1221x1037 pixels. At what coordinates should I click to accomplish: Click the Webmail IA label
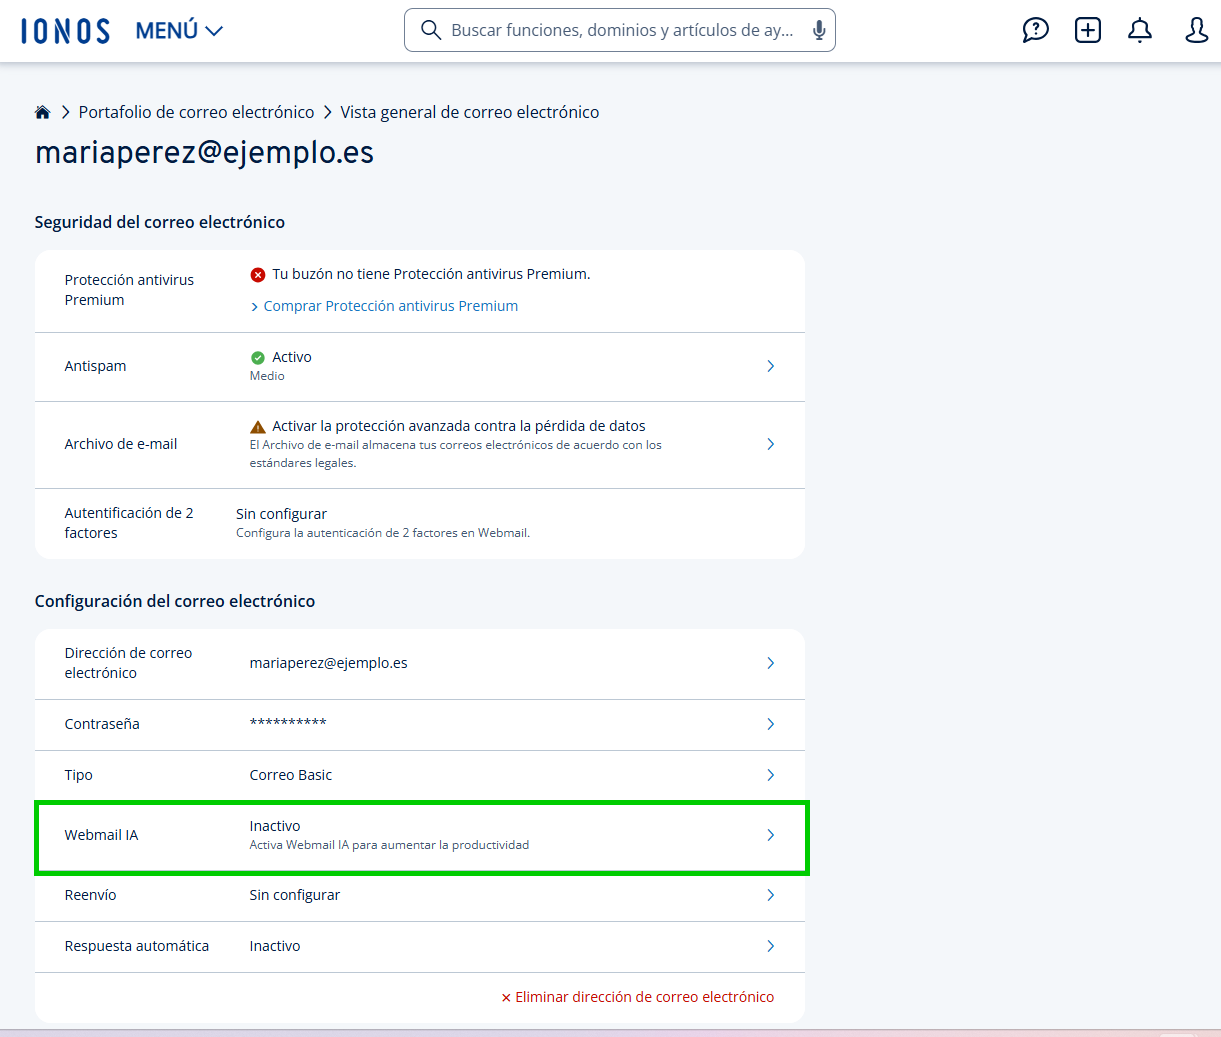coord(101,835)
